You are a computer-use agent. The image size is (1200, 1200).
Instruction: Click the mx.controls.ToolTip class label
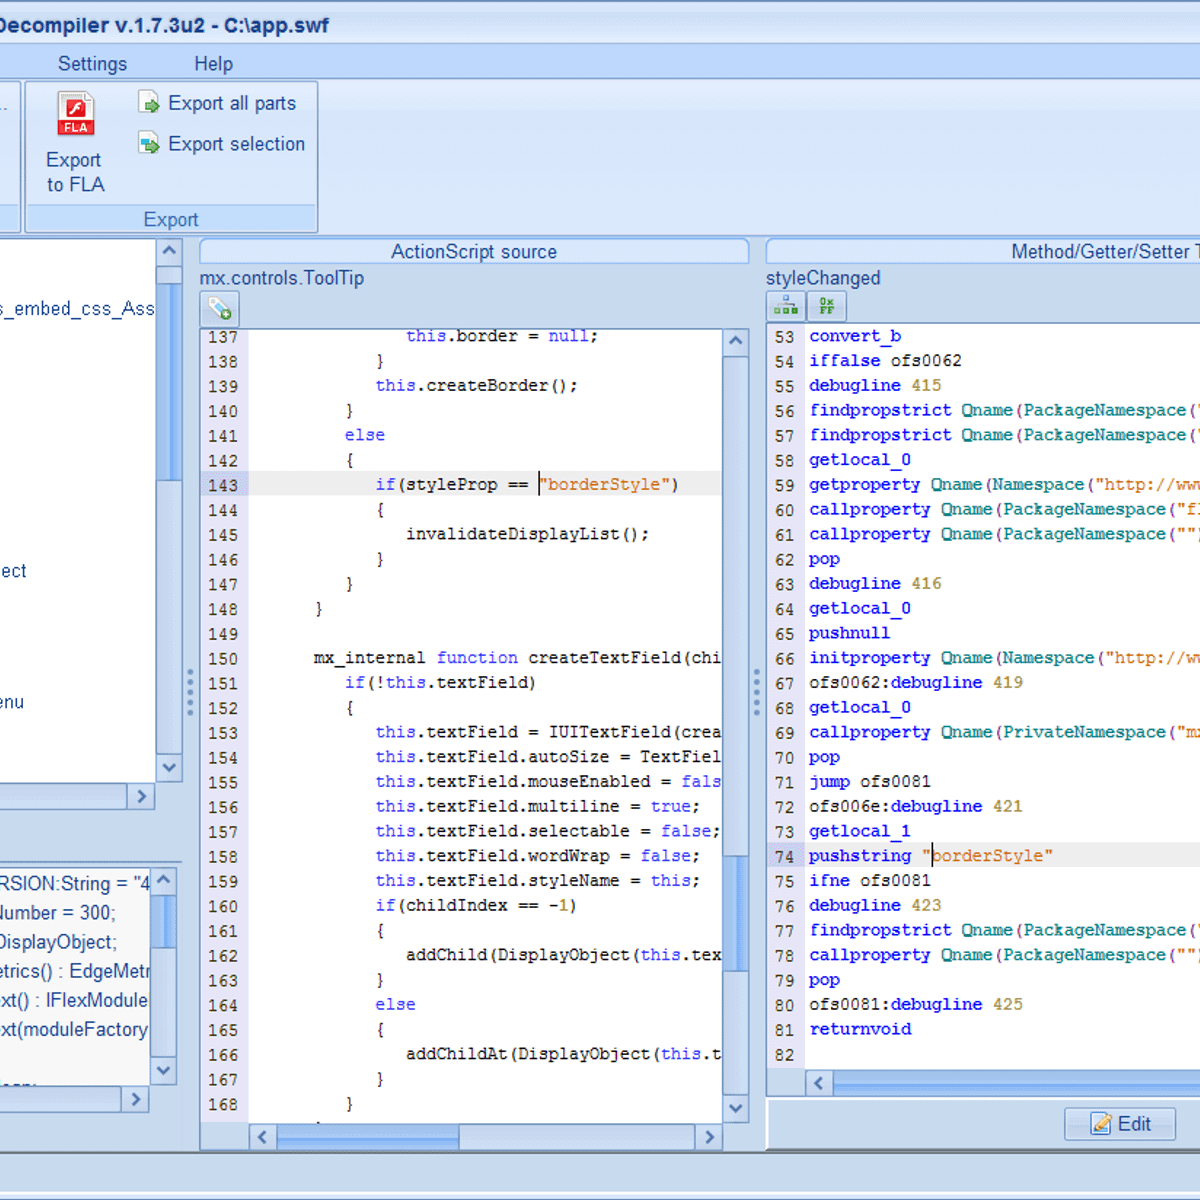tap(282, 278)
